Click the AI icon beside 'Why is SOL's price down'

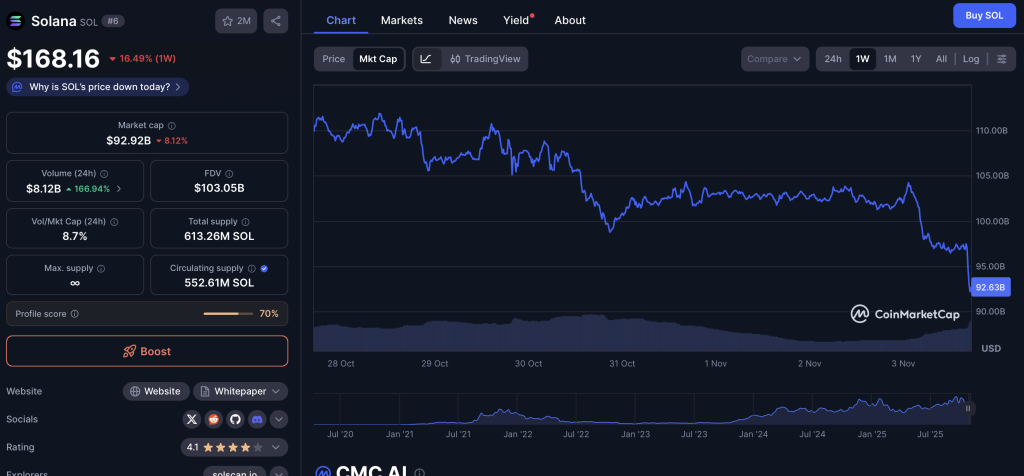[18, 87]
